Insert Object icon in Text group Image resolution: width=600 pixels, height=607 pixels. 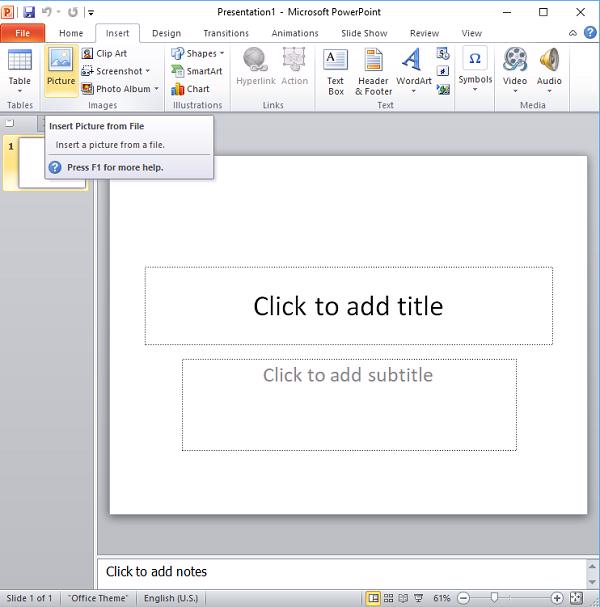click(443, 89)
